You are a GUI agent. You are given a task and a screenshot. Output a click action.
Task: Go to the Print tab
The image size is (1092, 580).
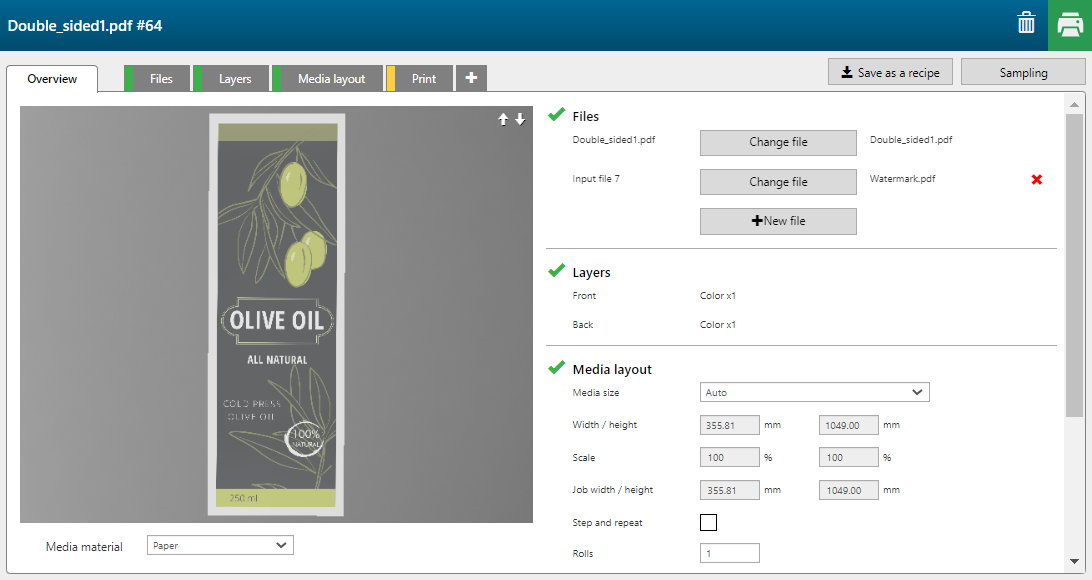tap(423, 79)
